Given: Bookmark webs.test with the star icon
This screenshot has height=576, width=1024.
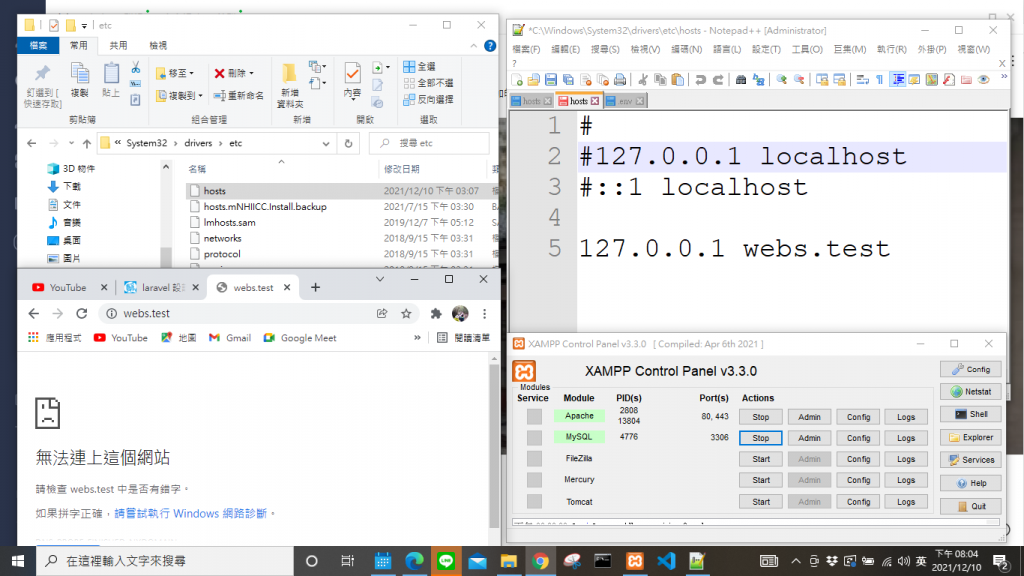Looking at the screenshot, I should point(406,313).
